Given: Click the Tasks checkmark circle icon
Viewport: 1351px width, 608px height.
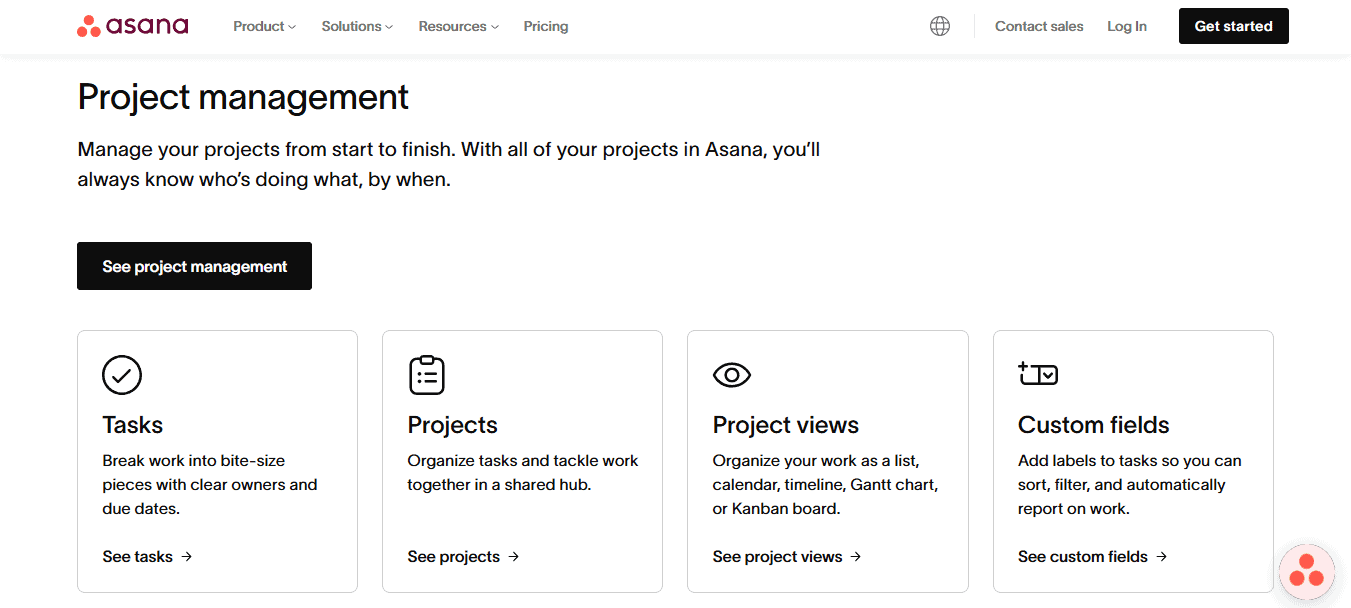Looking at the screenshot, I should [122, 375].
